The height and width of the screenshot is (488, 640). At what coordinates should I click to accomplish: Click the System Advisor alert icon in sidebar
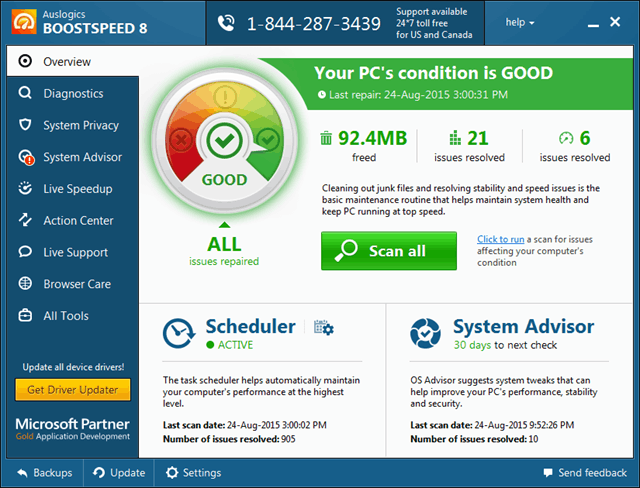[26, 157]
